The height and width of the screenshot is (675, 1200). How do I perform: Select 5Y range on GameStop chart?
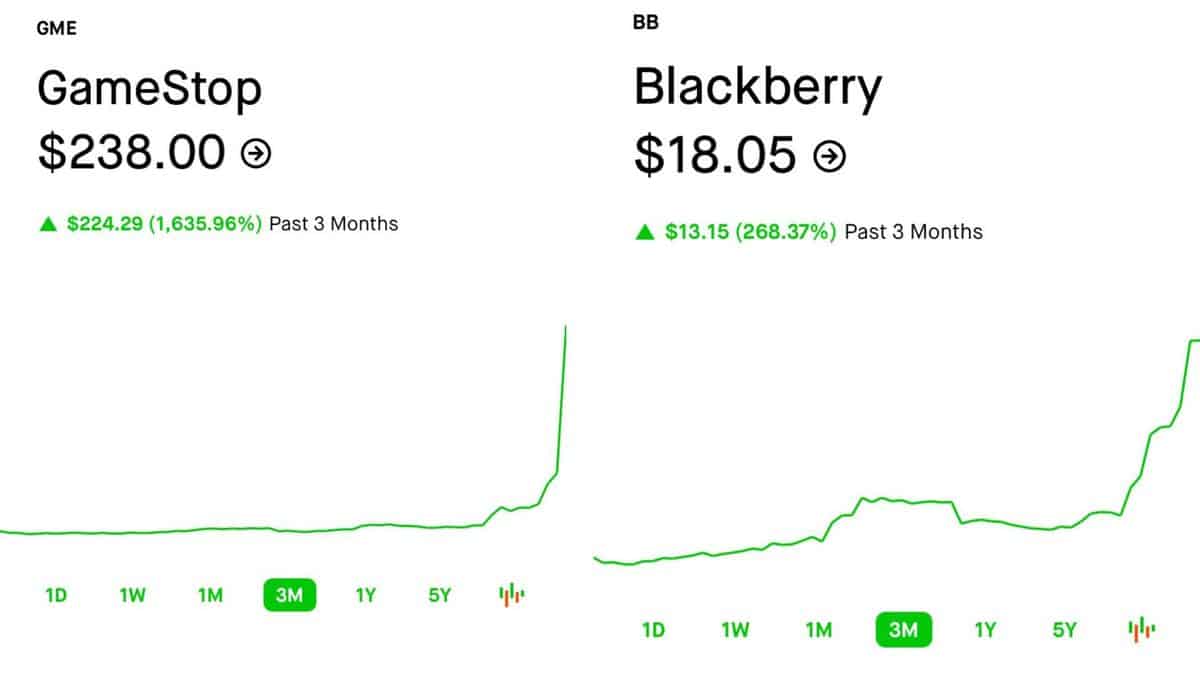440,596
